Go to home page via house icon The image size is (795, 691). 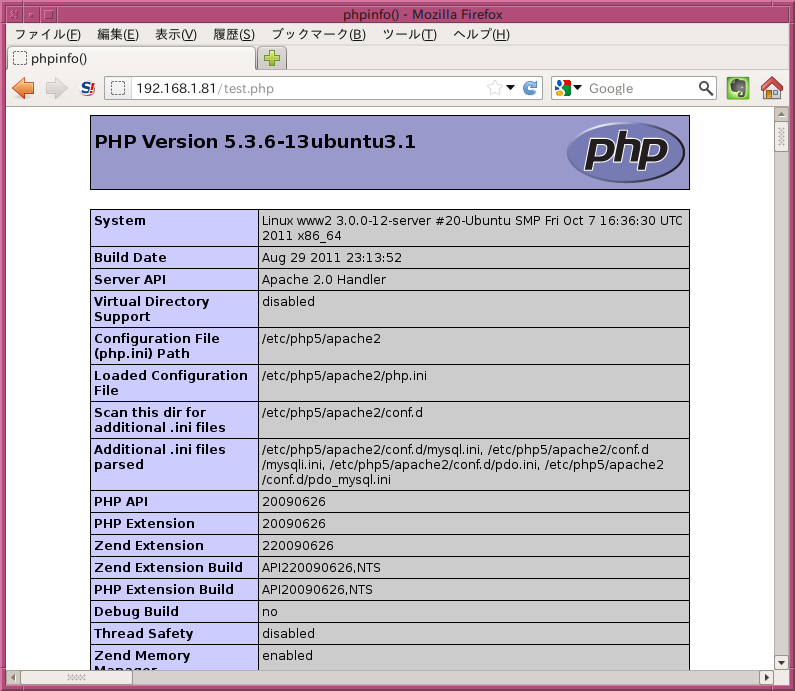(772, 88)
